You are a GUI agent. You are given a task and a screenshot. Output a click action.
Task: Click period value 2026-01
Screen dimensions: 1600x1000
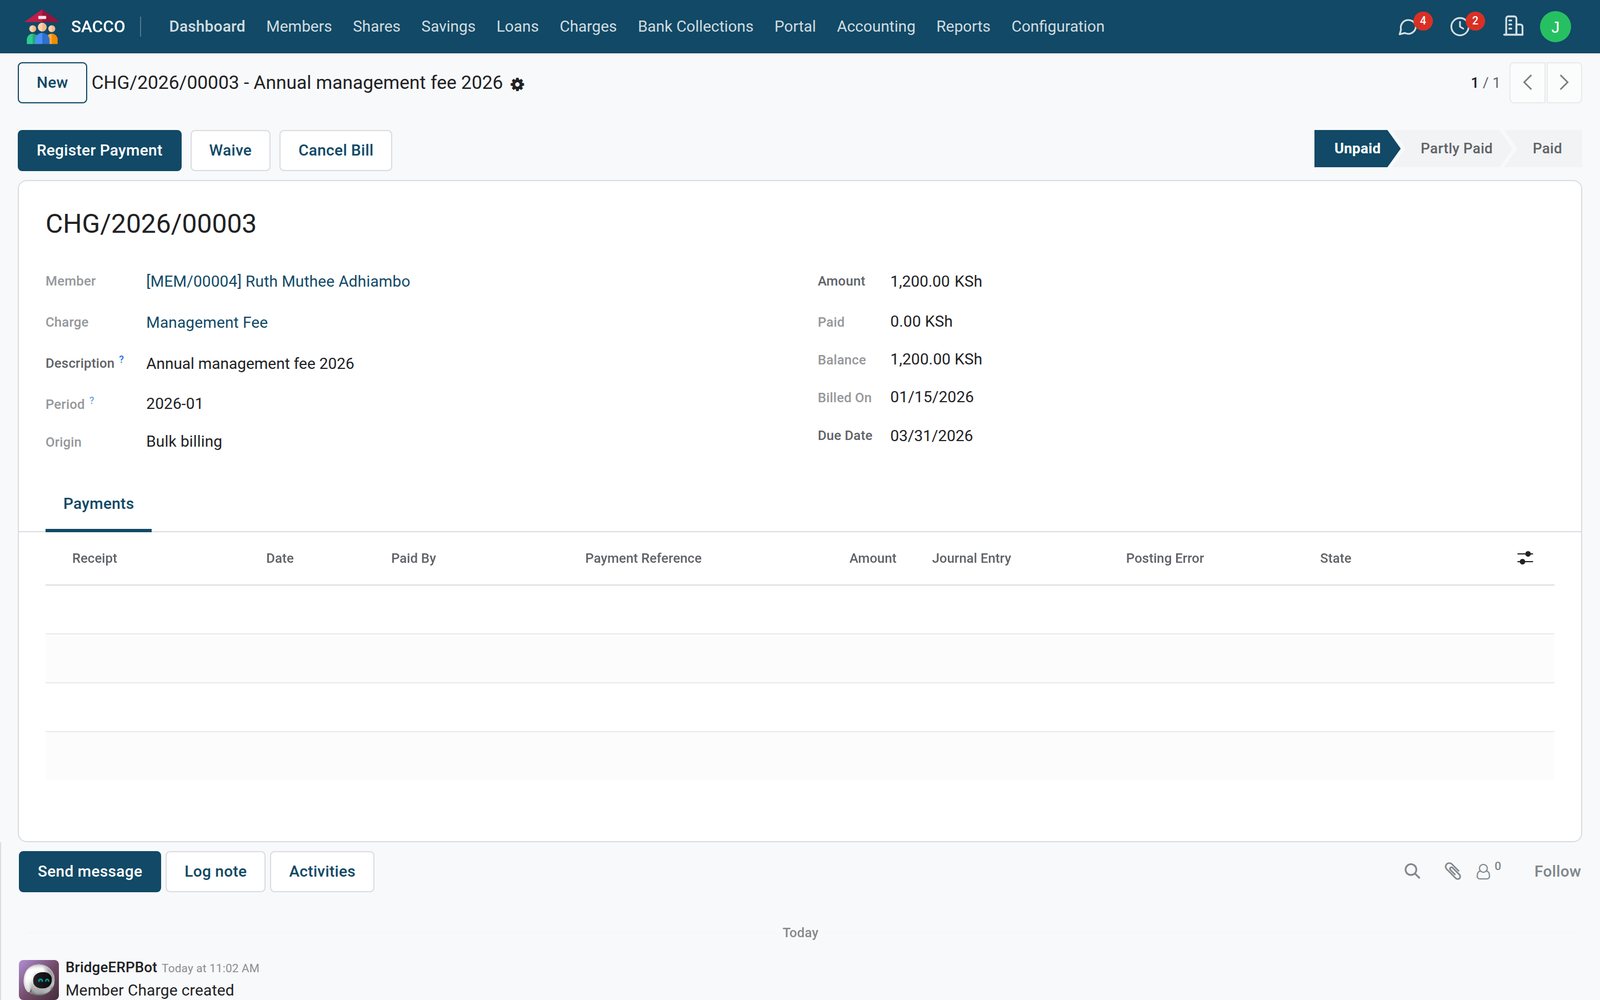(x=174, y=404)
